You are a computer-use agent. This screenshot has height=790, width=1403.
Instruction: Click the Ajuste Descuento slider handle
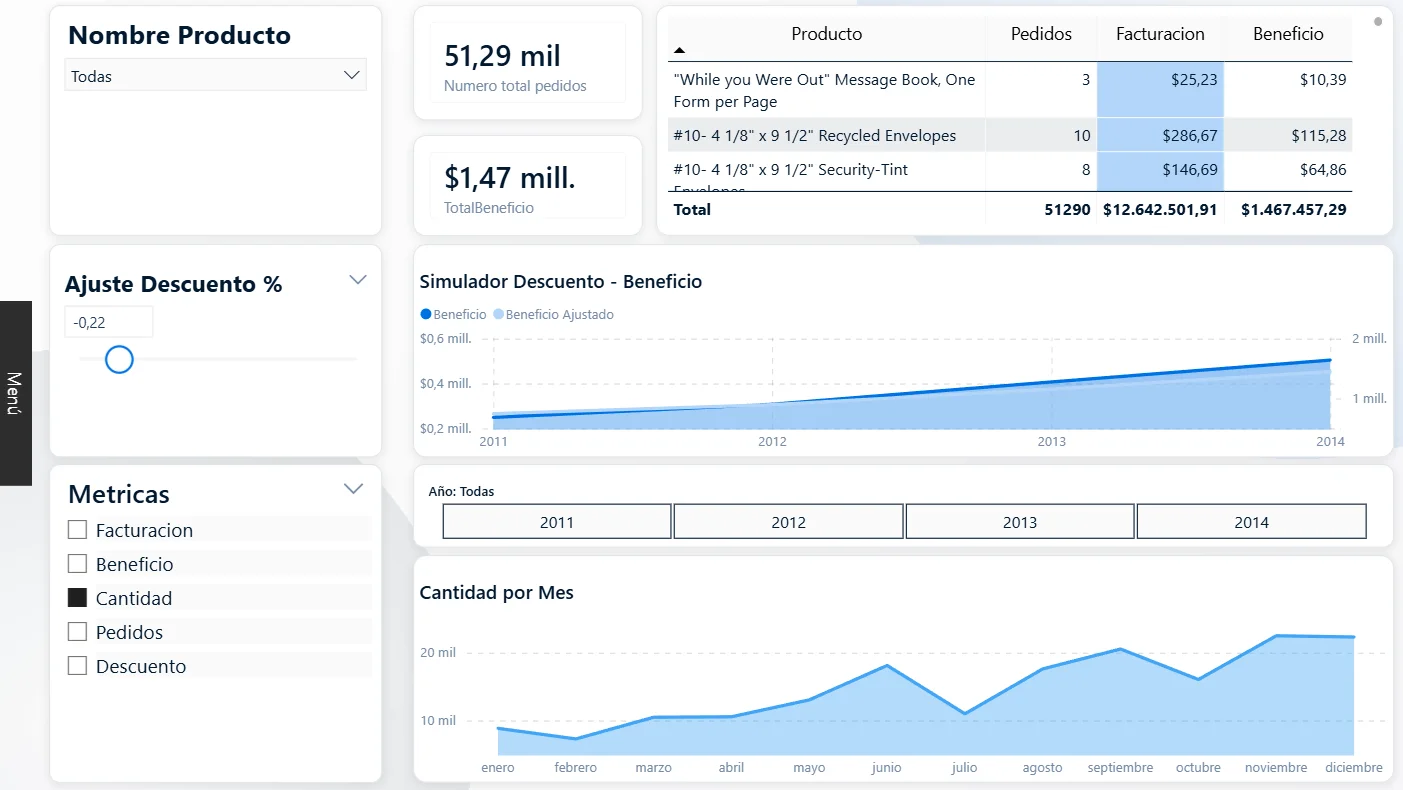[x=118, y=359]
